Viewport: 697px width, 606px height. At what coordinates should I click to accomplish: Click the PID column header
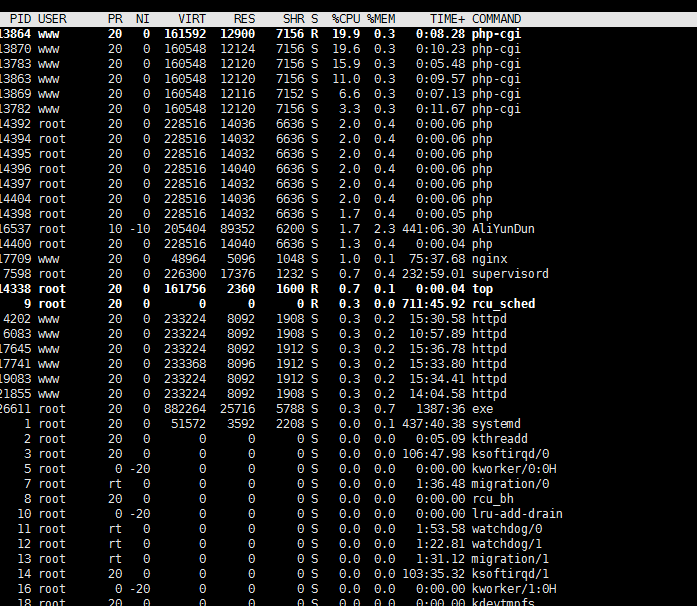[x=20, y=19]
